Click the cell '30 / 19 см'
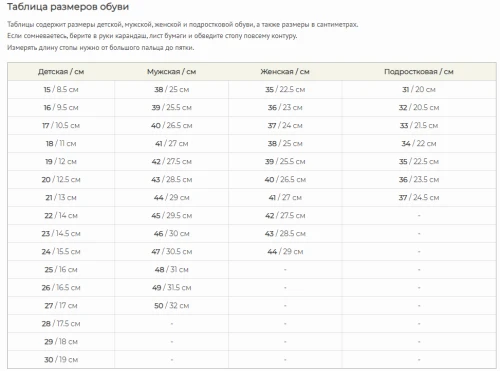This screenshot has width=500, height=371. tap(61, 360)
